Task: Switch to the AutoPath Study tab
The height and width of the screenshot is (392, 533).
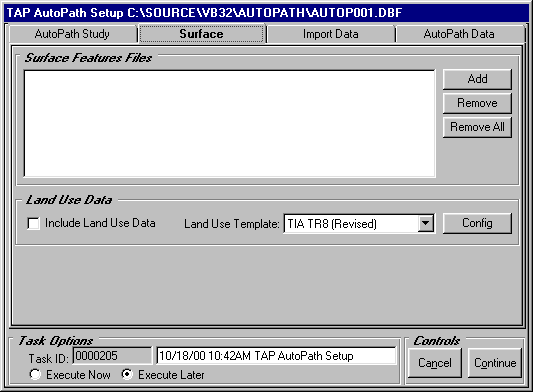Action: point(72,34)
